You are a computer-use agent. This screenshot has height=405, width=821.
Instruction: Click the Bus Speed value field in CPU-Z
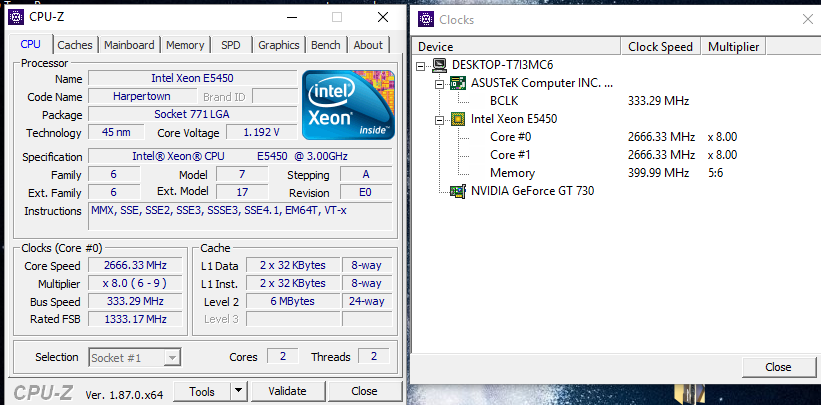[x=135, y=301]
